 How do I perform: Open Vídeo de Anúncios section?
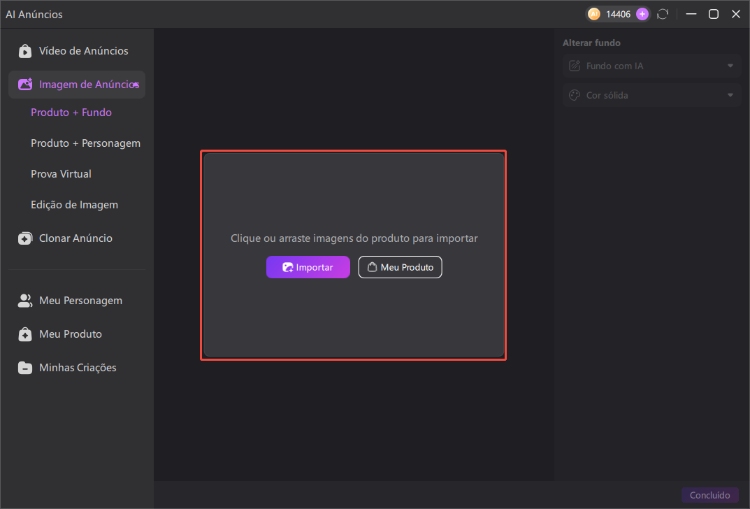click(x=77, y=51)
